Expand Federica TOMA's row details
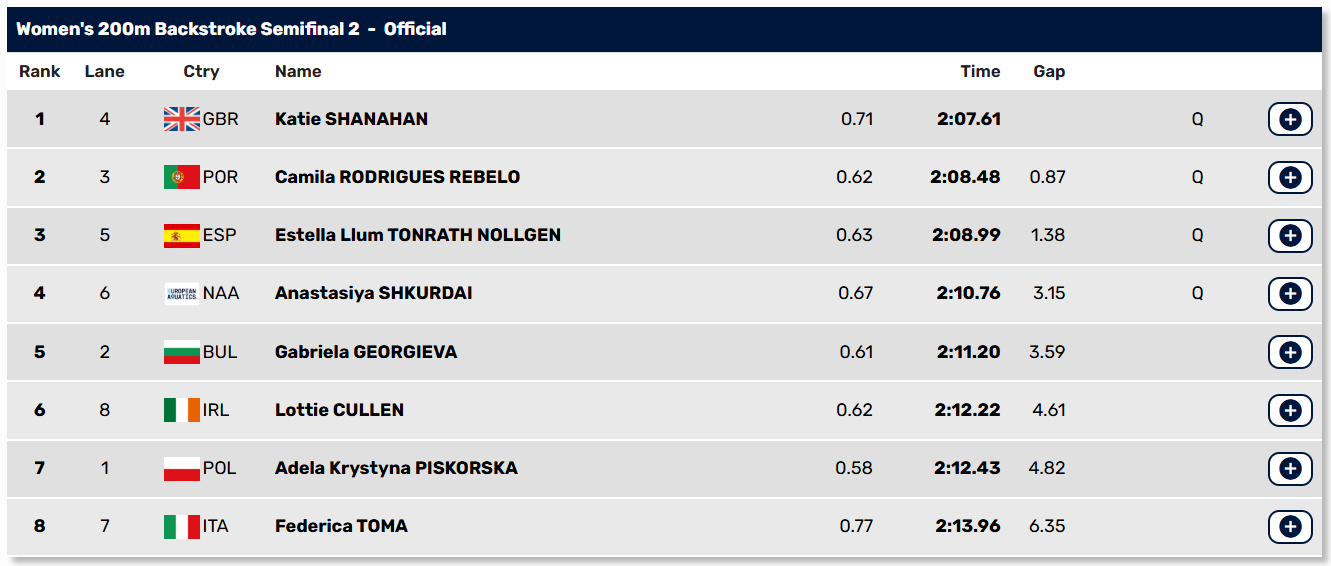1331x566 pixels. (1290, 526)
